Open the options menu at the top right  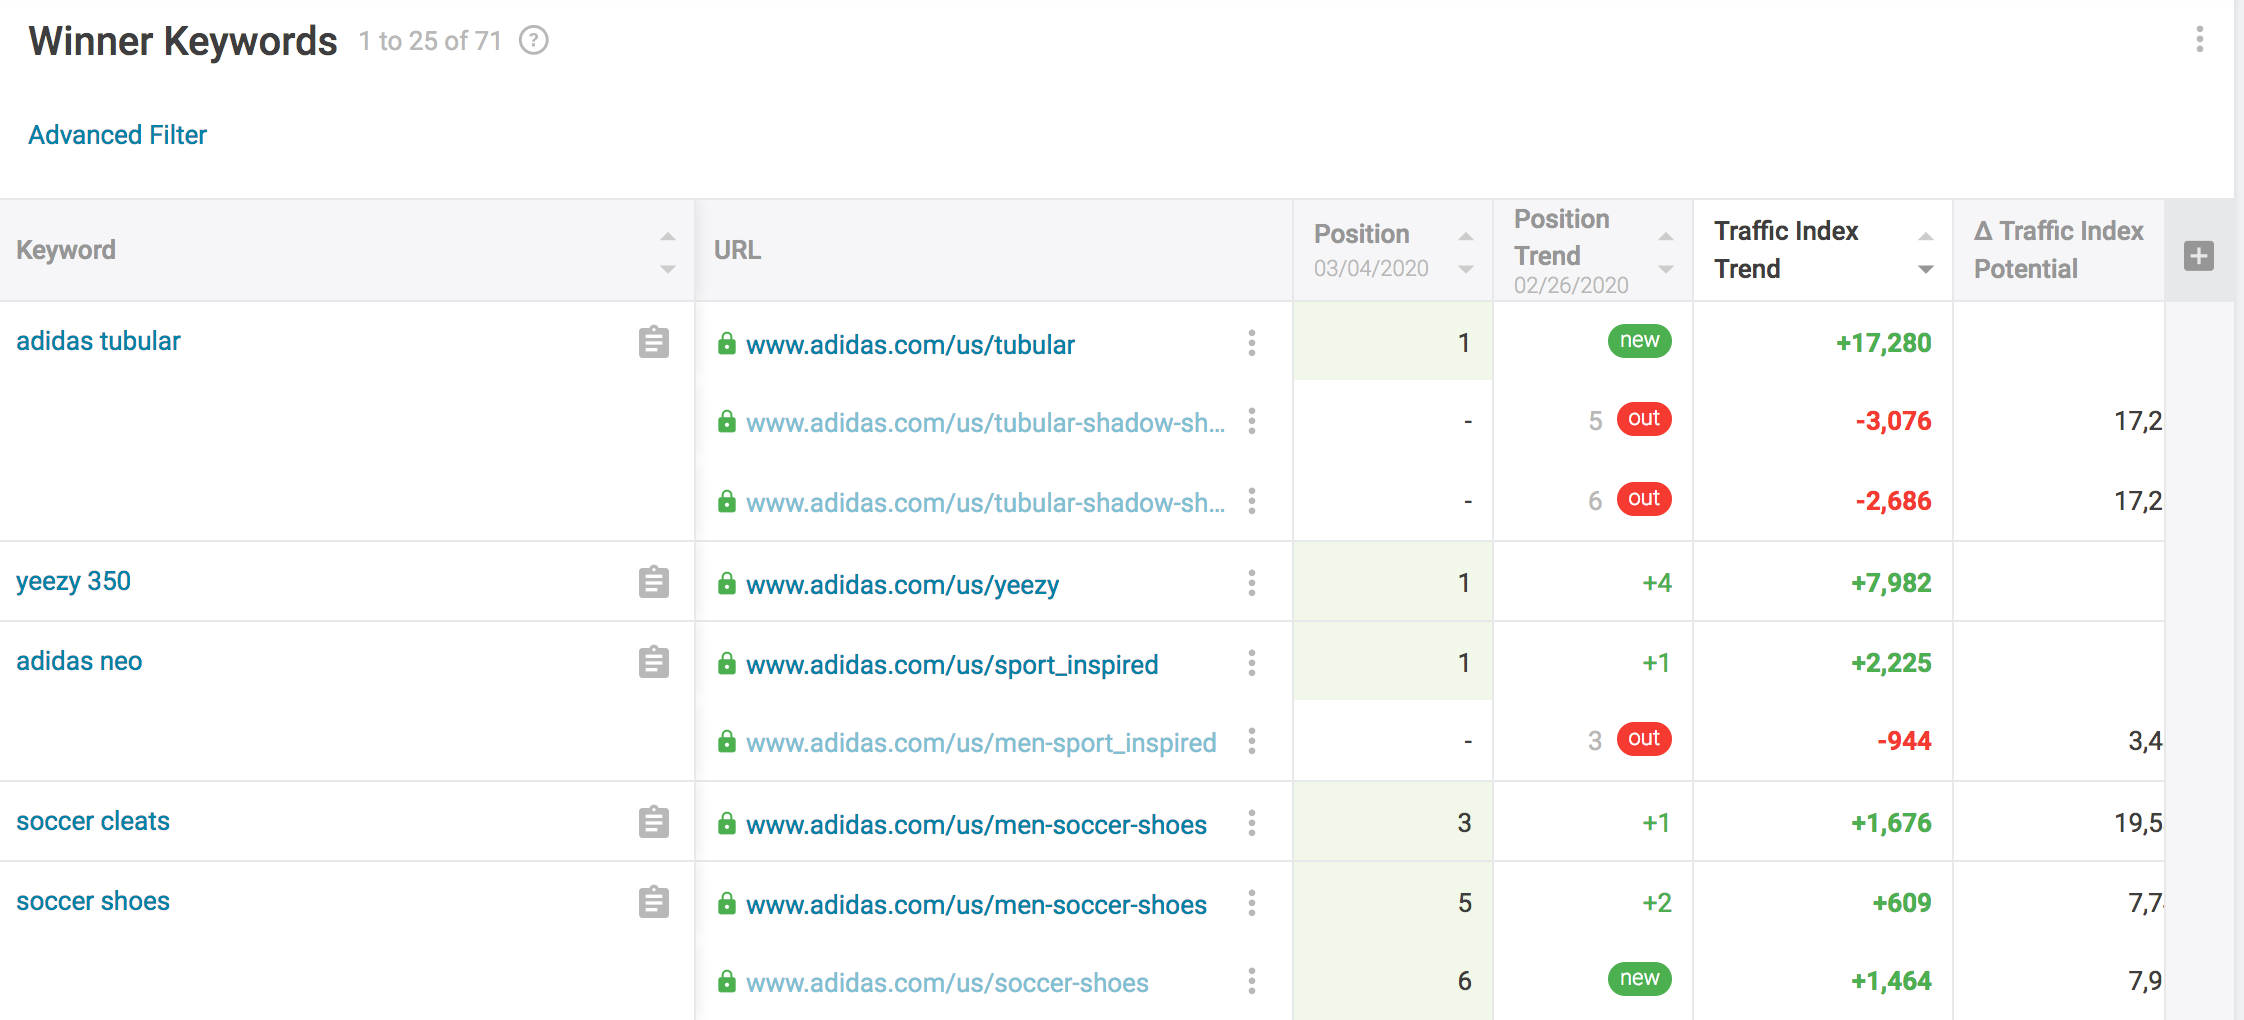(x=2199, y=40)
